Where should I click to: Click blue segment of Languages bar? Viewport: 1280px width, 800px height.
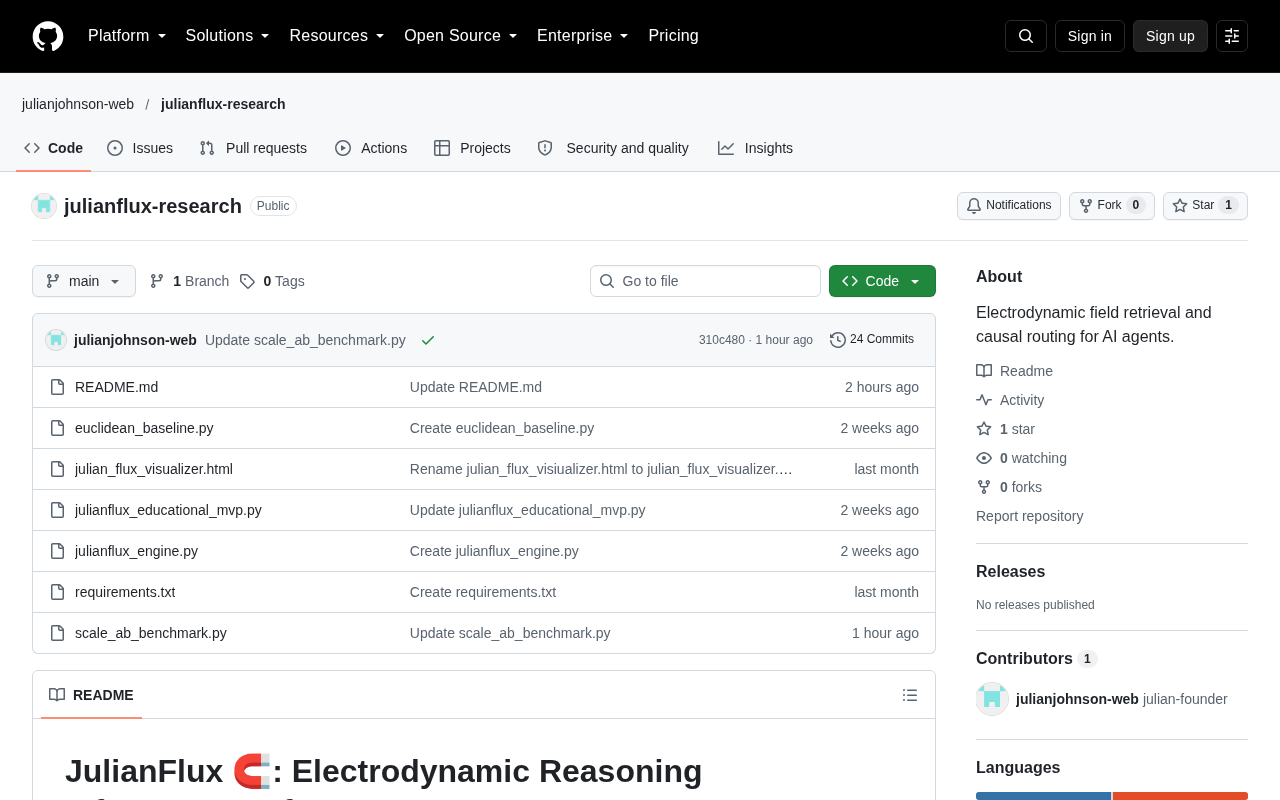pos(1043,796)
